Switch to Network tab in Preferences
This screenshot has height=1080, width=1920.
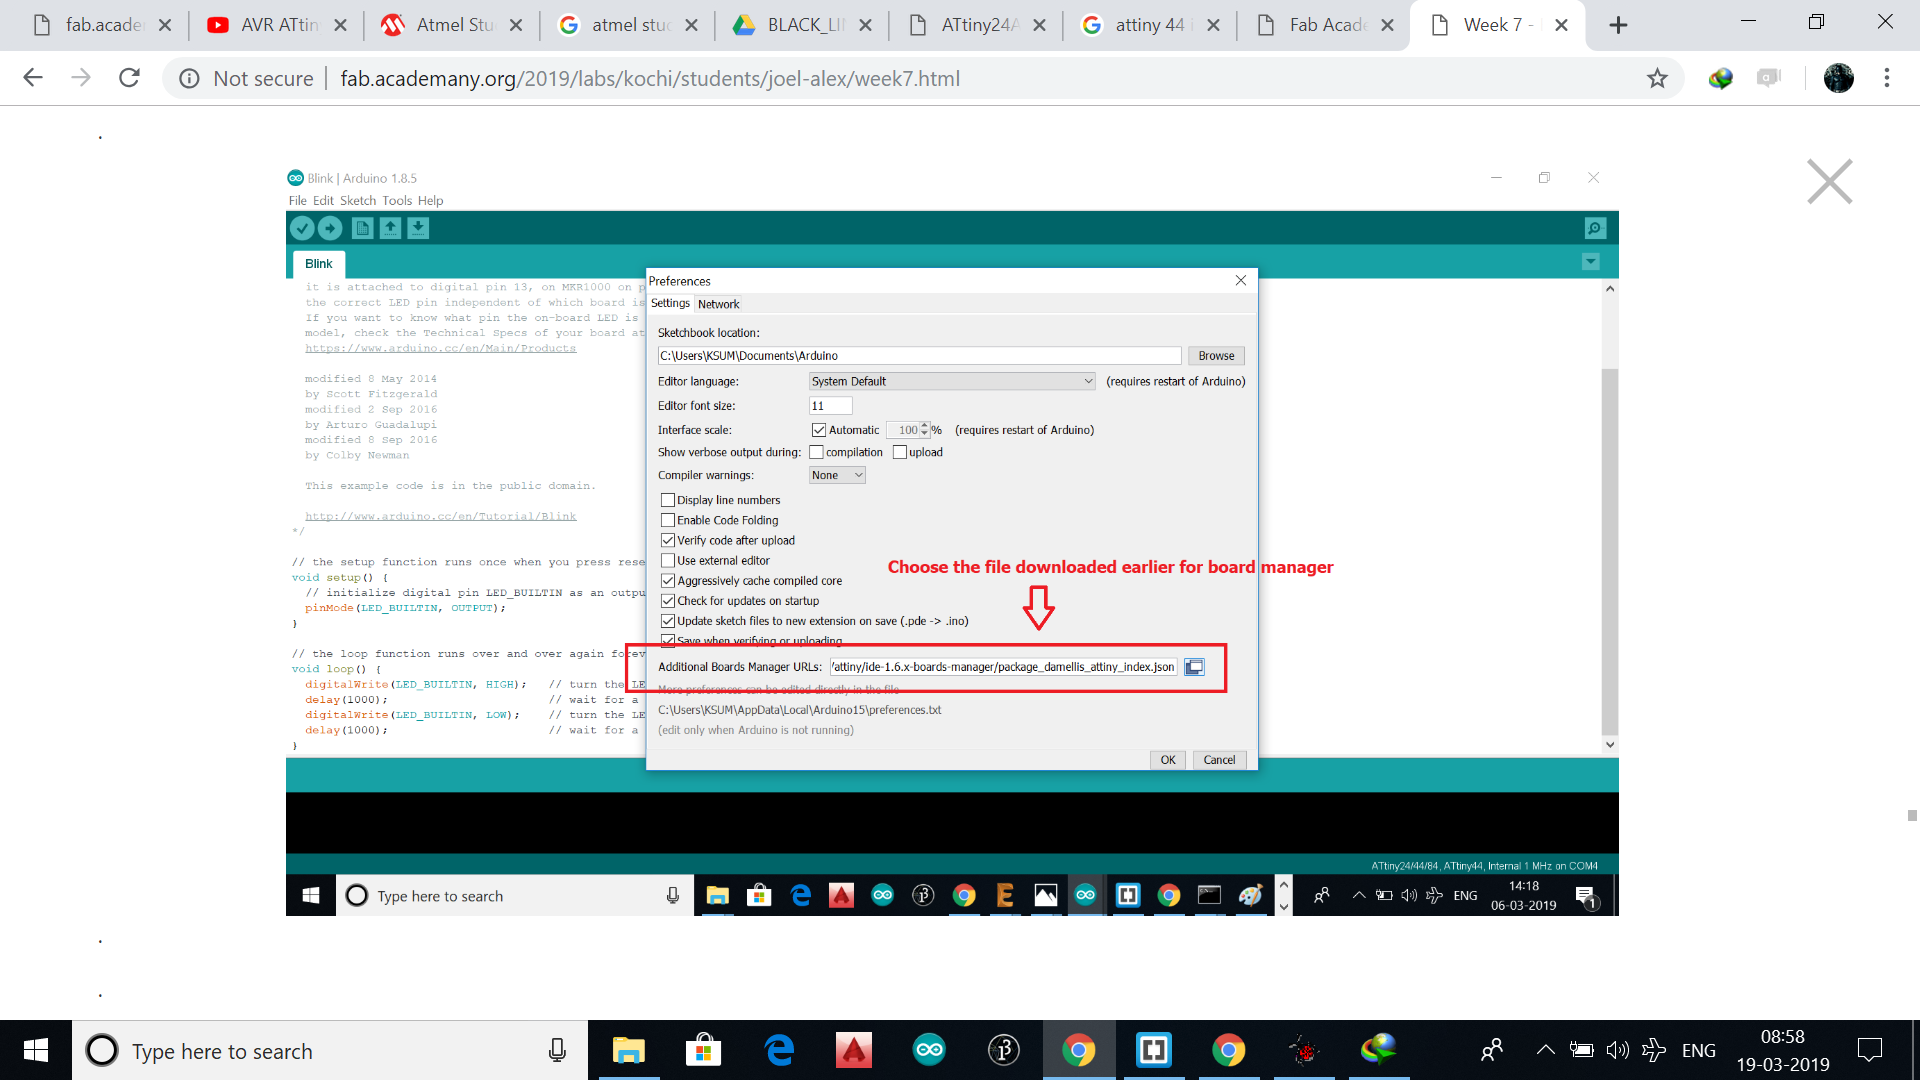pos(718,304)
